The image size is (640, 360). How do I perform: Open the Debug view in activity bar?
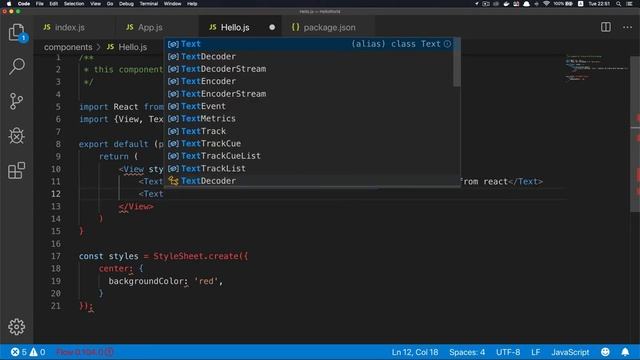tap(16, 136)
